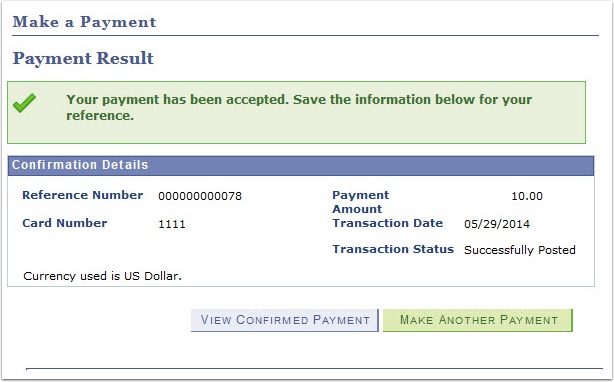Start Make Another Payment
This screenshot has height=382, width=614.
478,320
